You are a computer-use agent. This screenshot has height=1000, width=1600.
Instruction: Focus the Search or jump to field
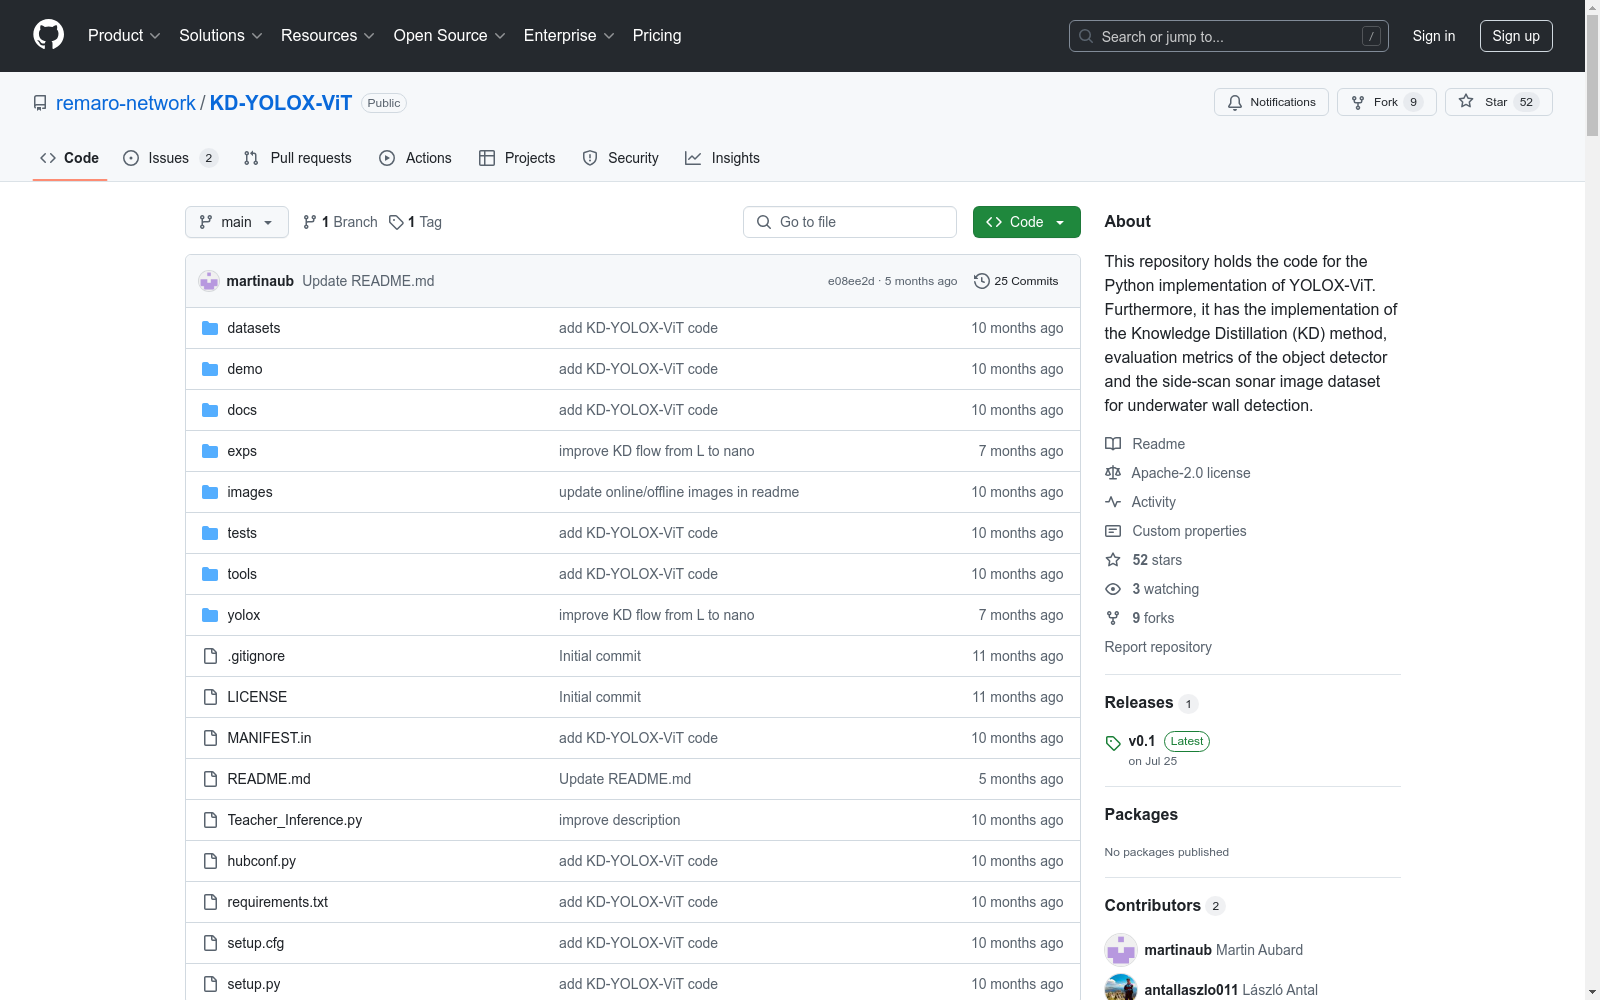point(1229,36)
